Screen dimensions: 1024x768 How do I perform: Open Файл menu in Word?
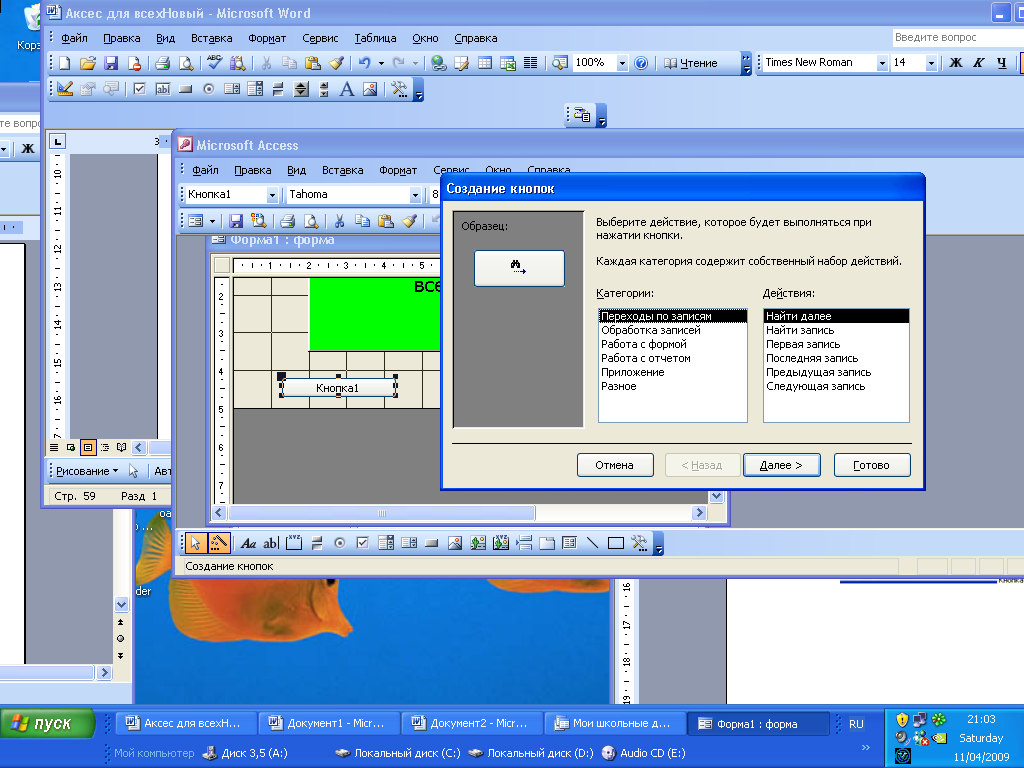tap(74, 38)
